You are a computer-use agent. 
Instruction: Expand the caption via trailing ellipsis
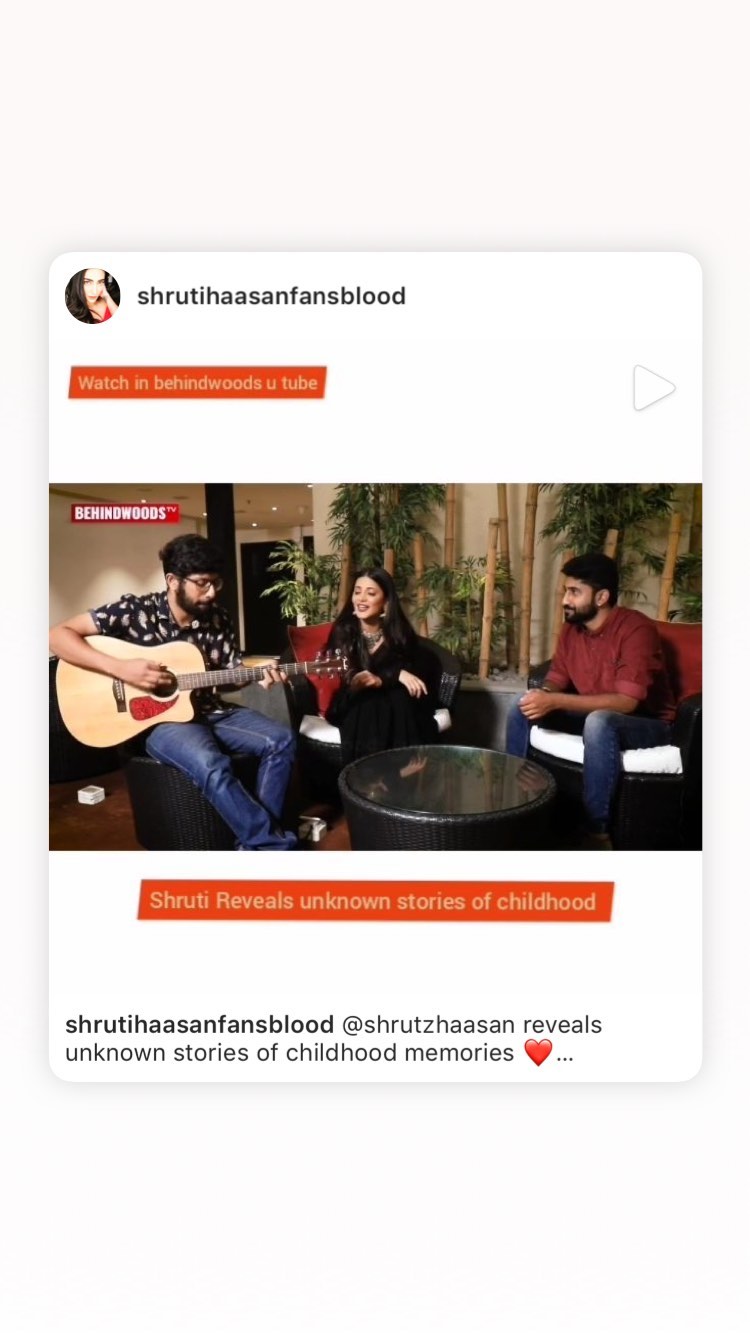[564, 1054]
